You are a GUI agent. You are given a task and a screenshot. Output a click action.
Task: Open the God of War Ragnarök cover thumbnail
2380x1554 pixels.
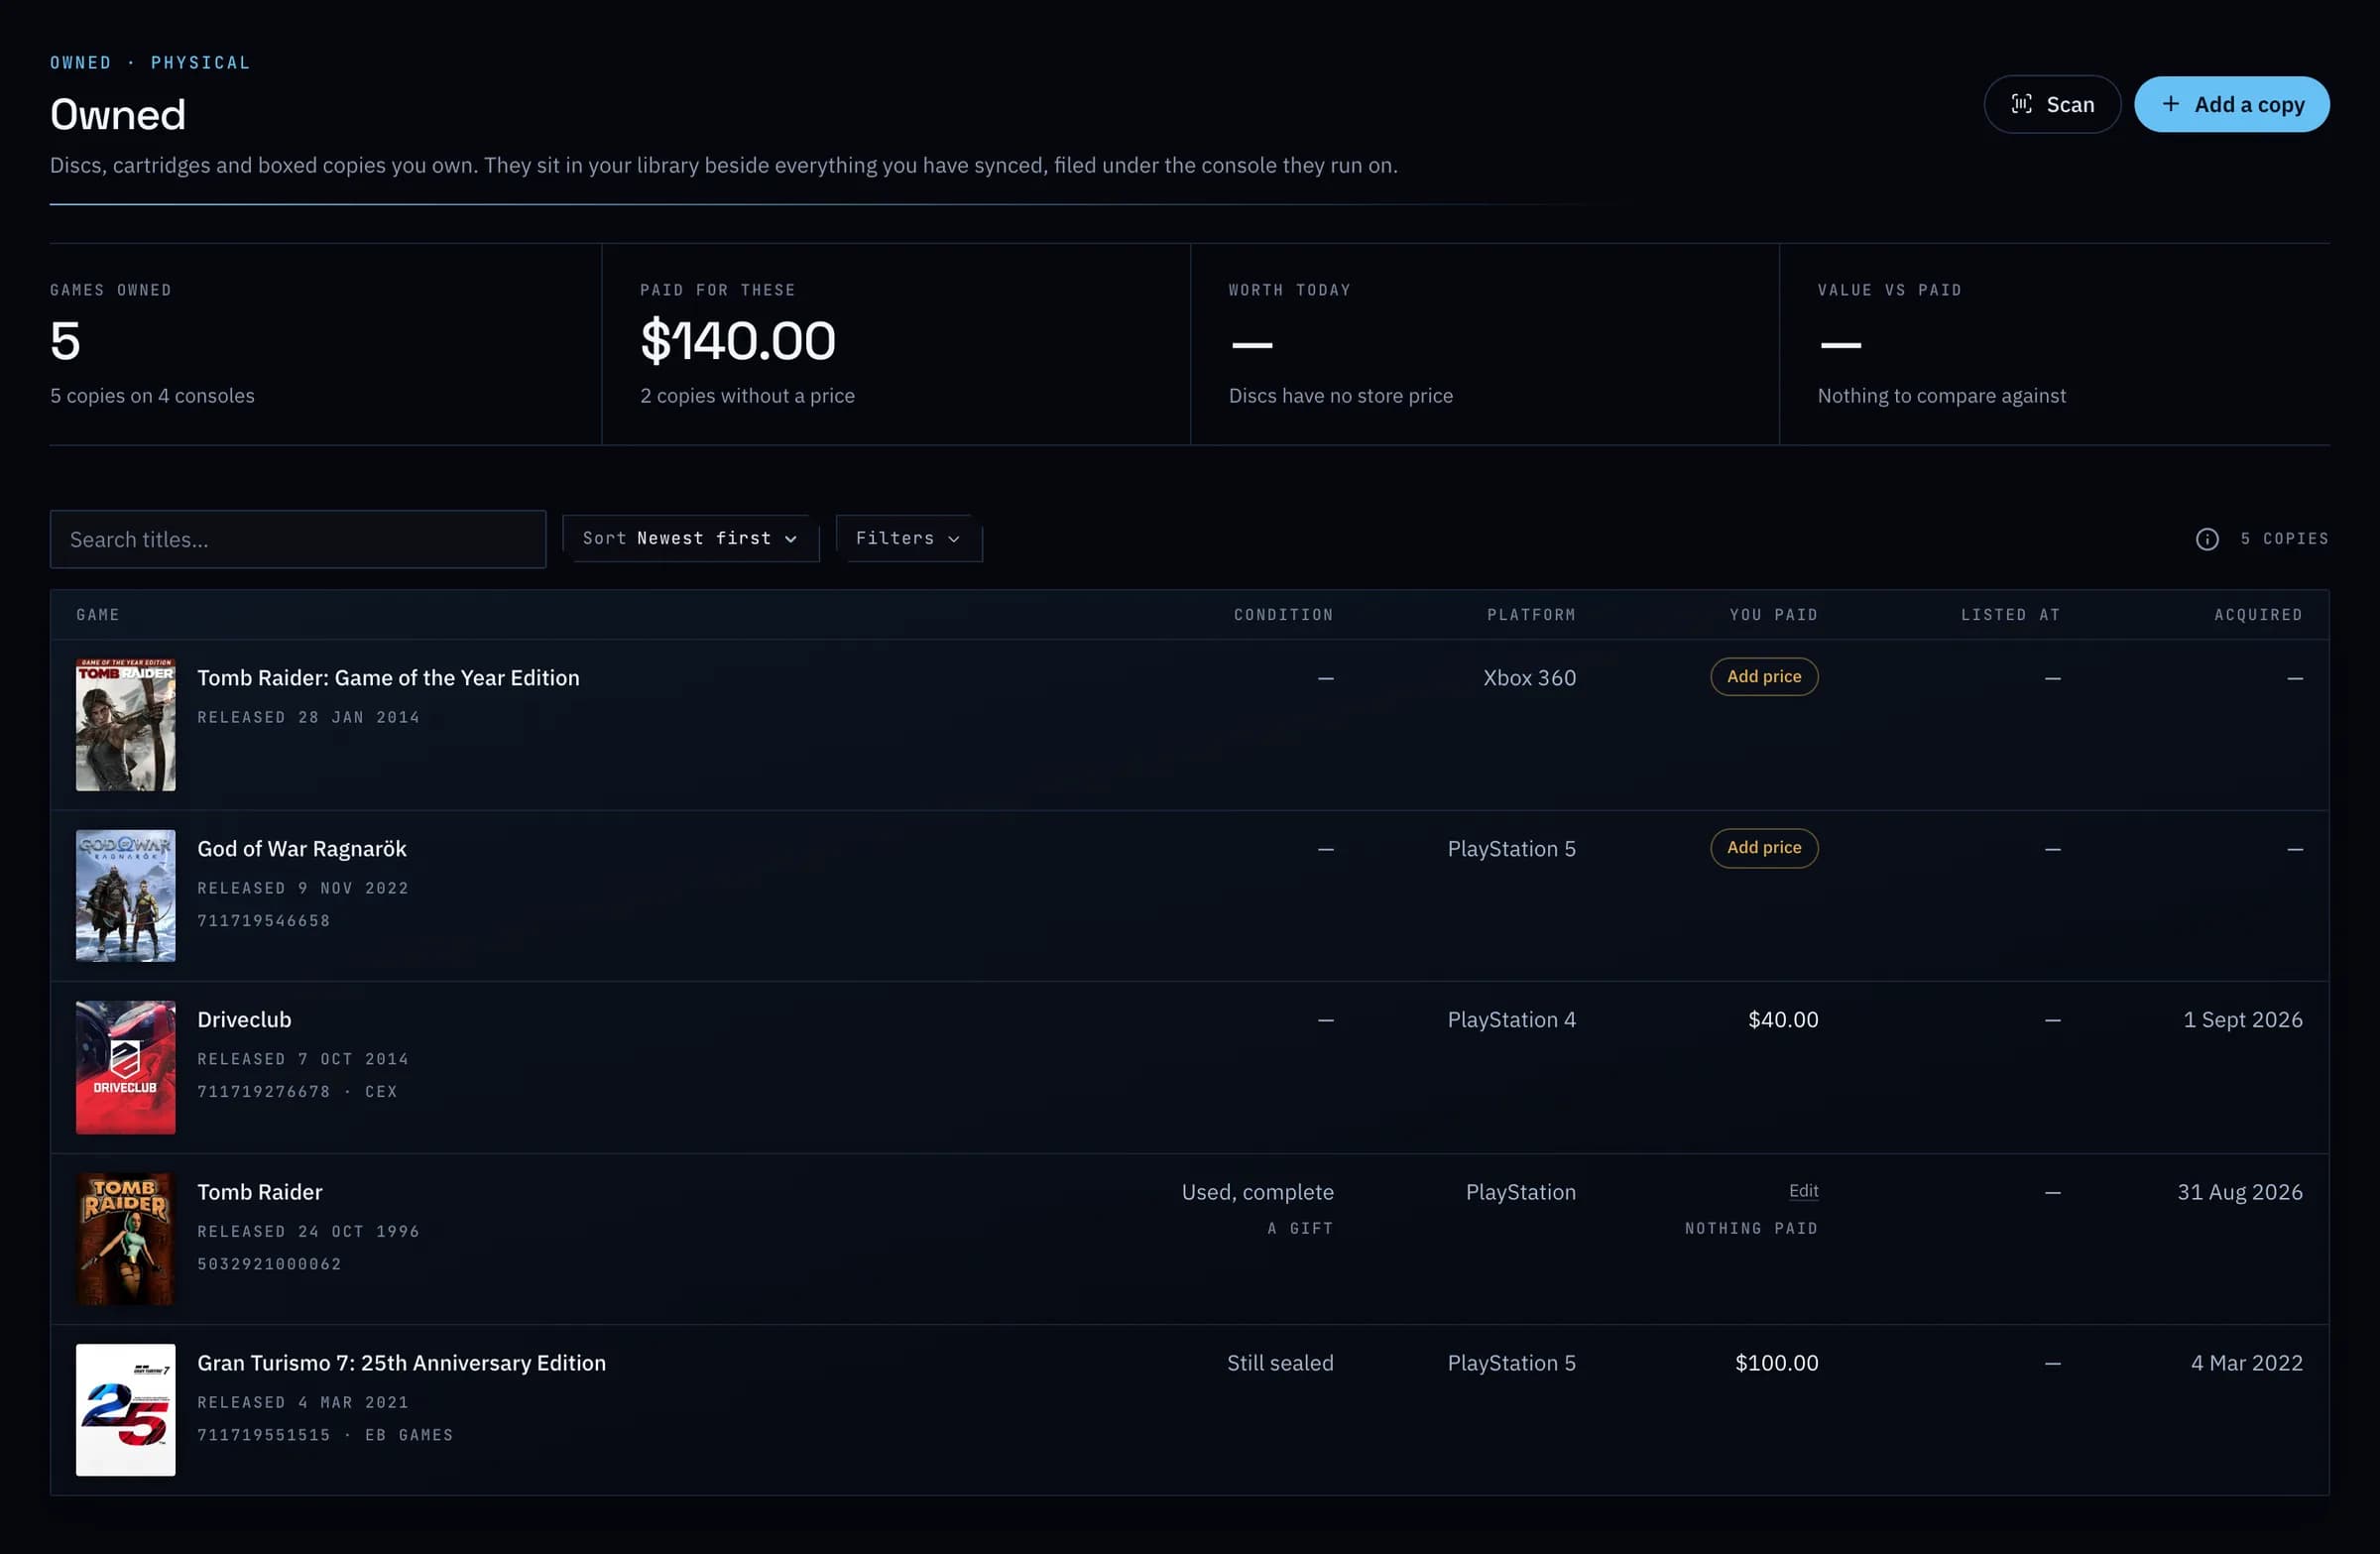tap(125, 896)
